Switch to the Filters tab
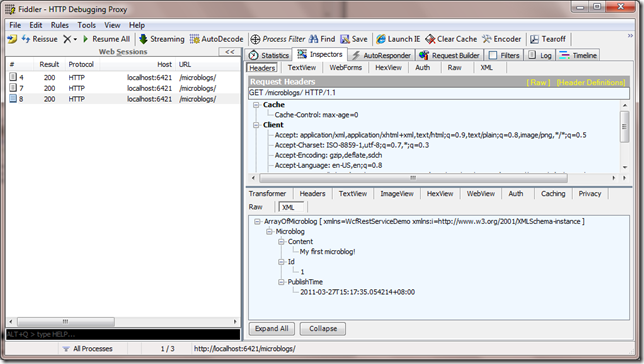The width and height of the screenshot is (644, 364). click(505, 55)
